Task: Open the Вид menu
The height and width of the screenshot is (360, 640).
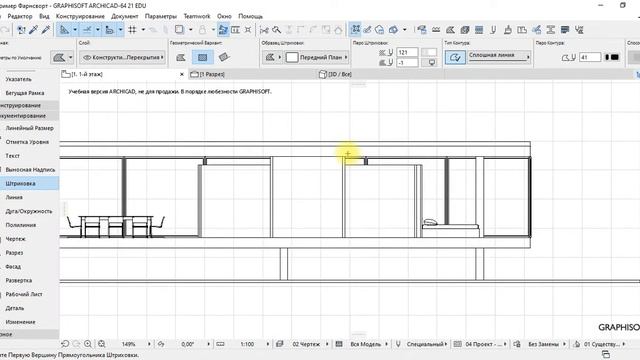Action: pyautogui.click(x=44, y=16)
